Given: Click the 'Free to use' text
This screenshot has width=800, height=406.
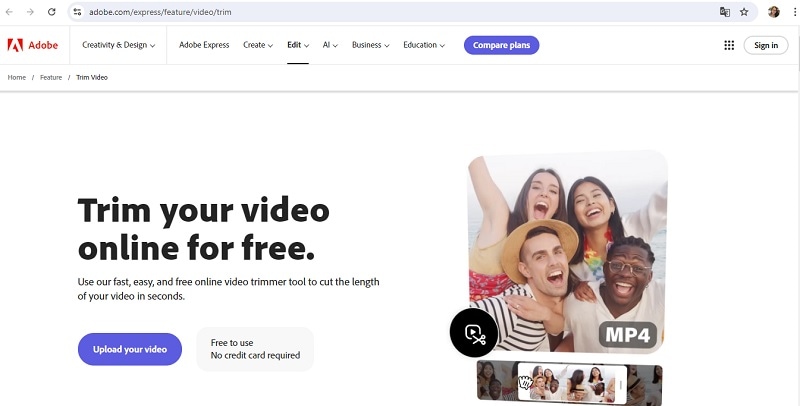Looking at the screenshot, I should (x=232, y=343).
